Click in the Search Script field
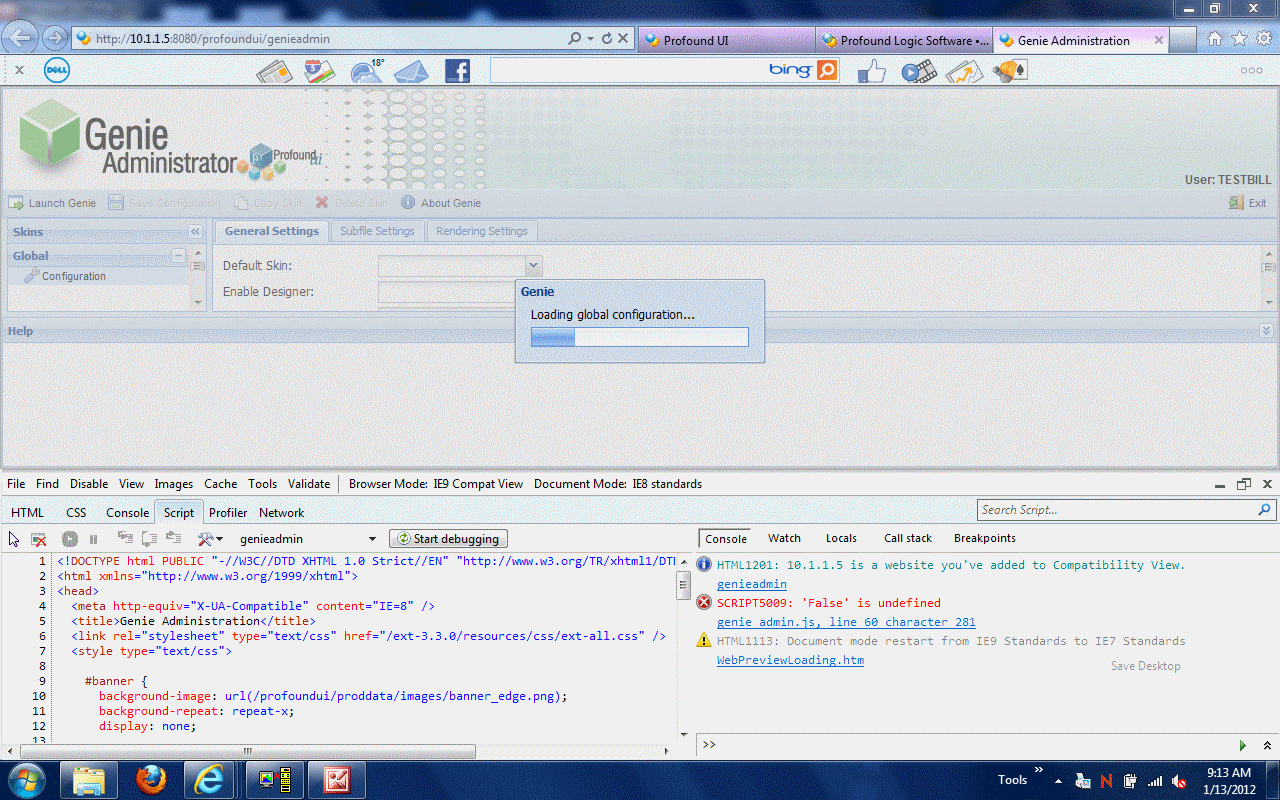The image size is (1280, 800). tap(1118, 510)
